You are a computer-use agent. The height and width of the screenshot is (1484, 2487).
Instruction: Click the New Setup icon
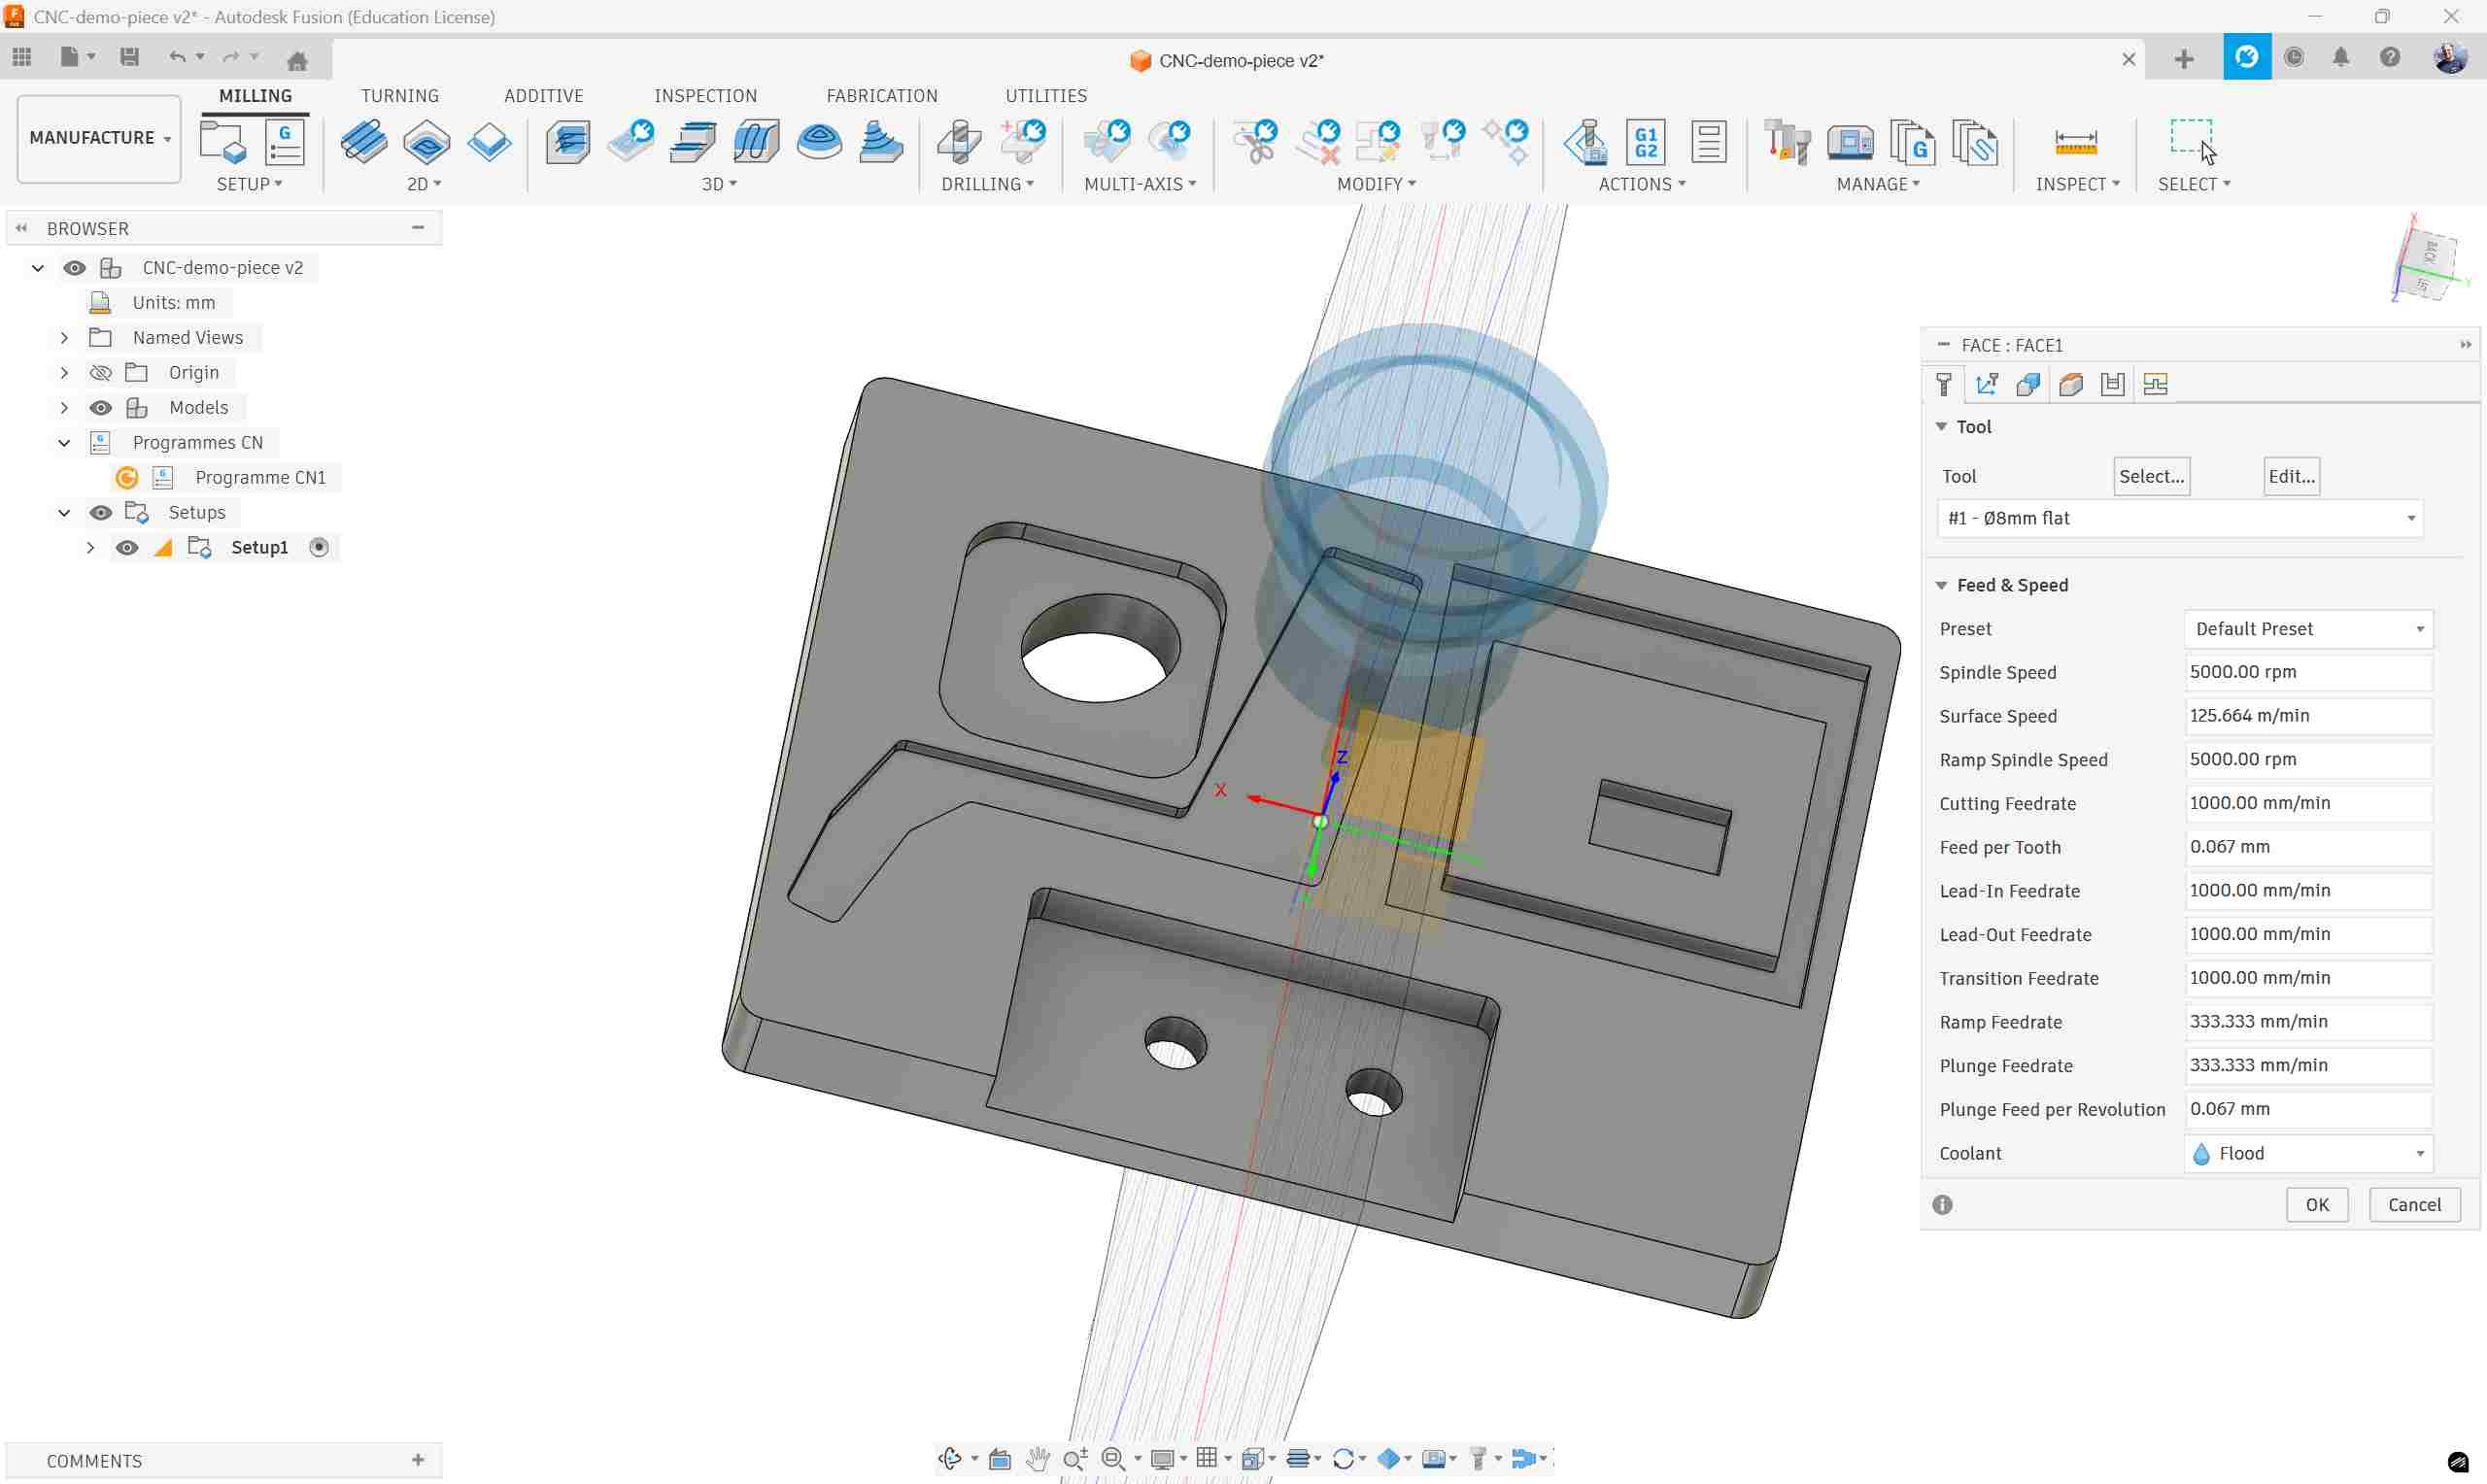pyautogui.click(x=222, y=142)
